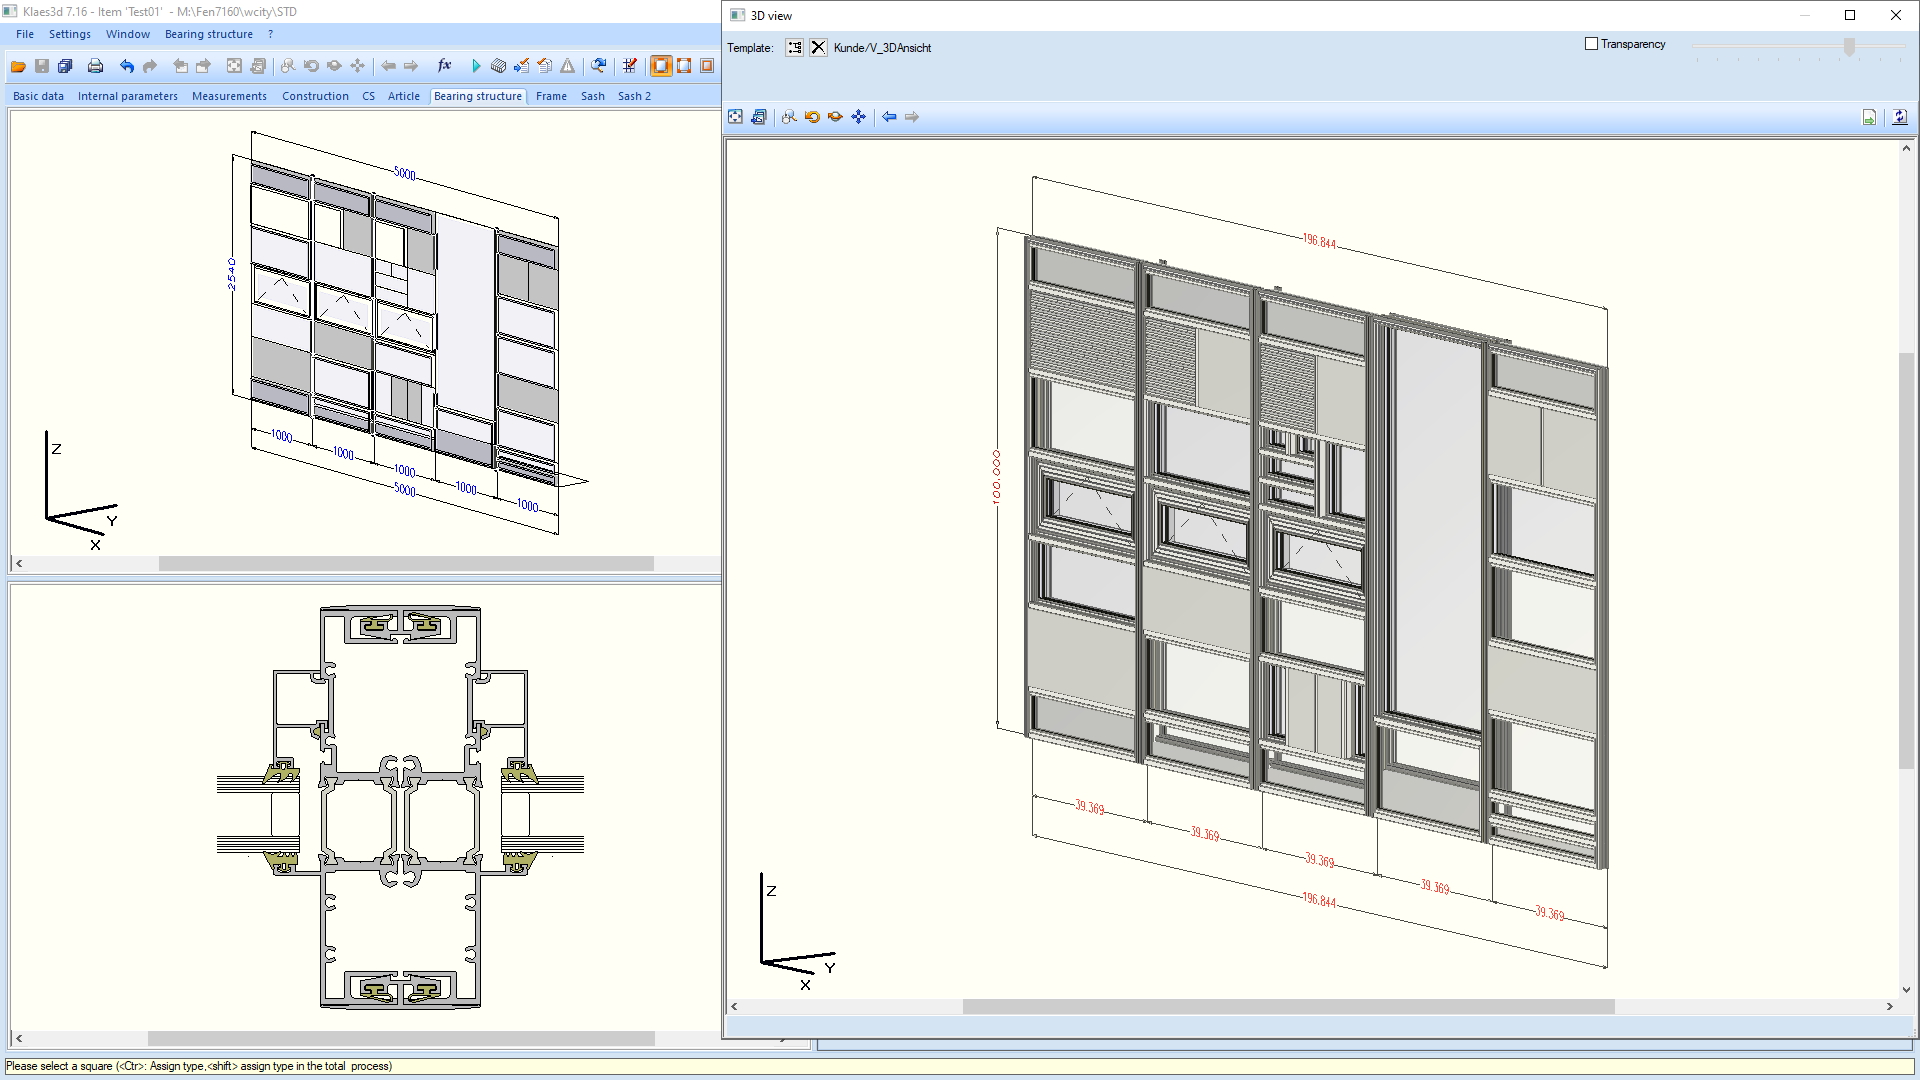1920x1080 pixels.
Task: Click the template tree selector icon
Action: click(x=794, y=47)
